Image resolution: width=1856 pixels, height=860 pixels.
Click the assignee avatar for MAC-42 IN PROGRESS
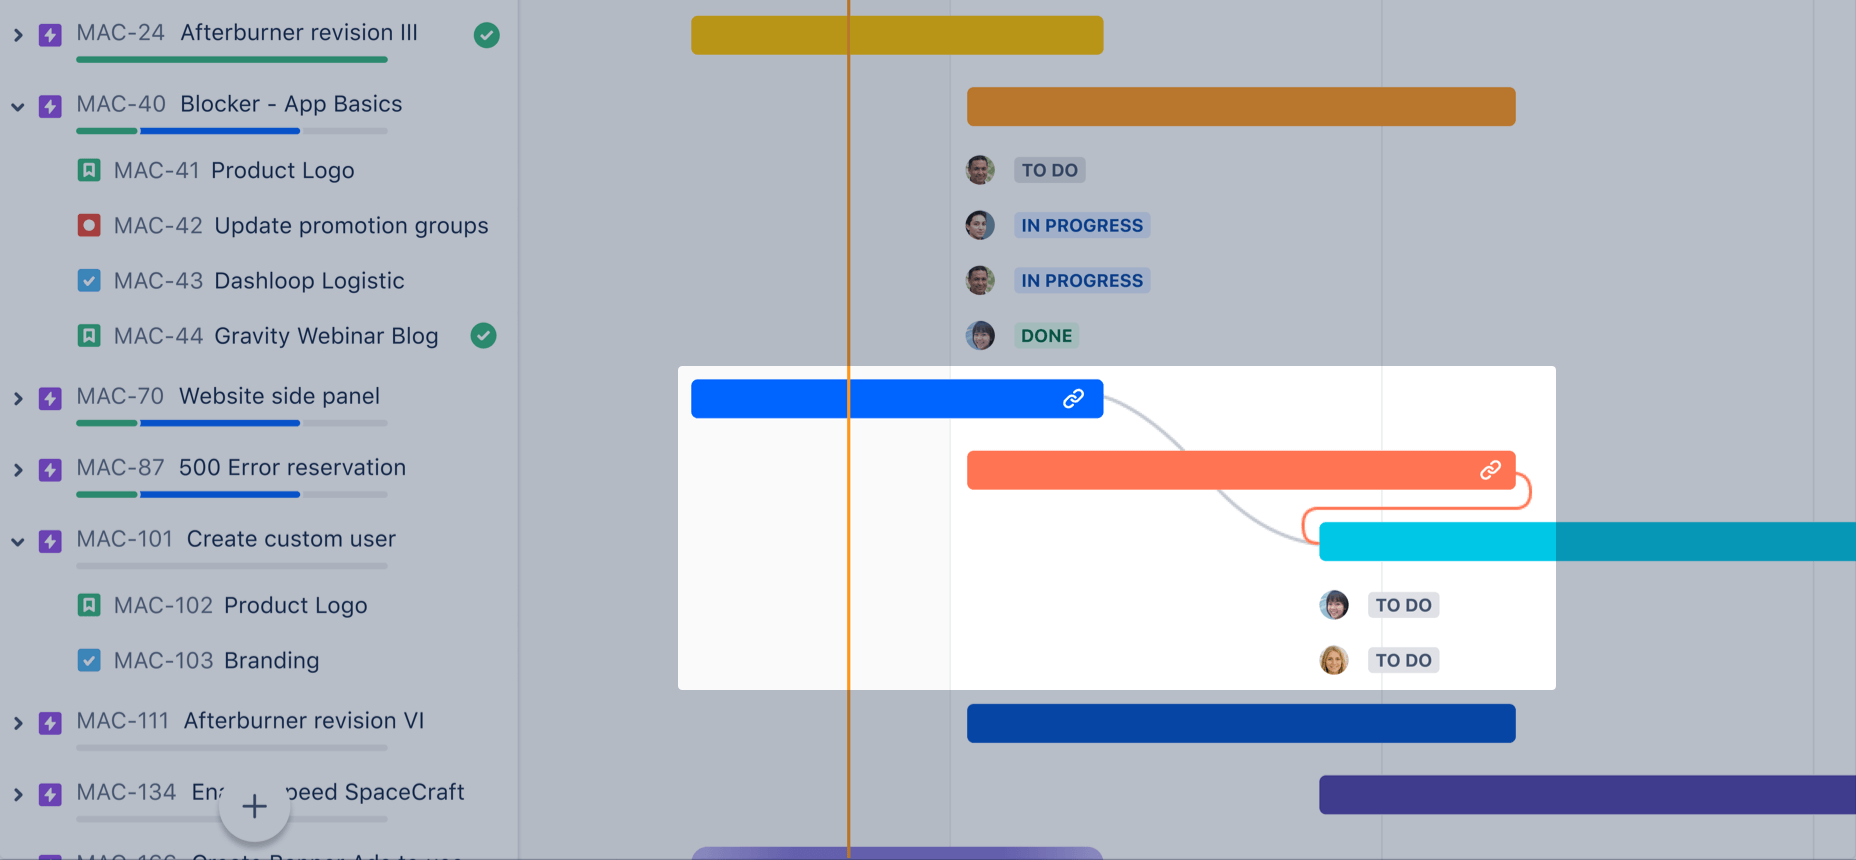point(980,225)
